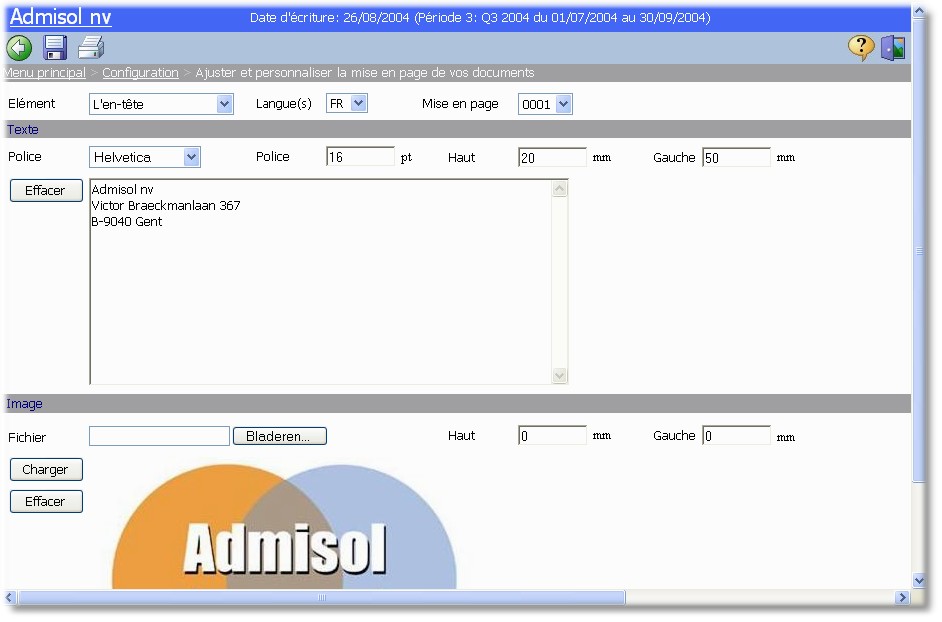The image size is (942, 622).
Task: Click the Texte Gauche field showing 50
Action: click(x=736, y=157)
